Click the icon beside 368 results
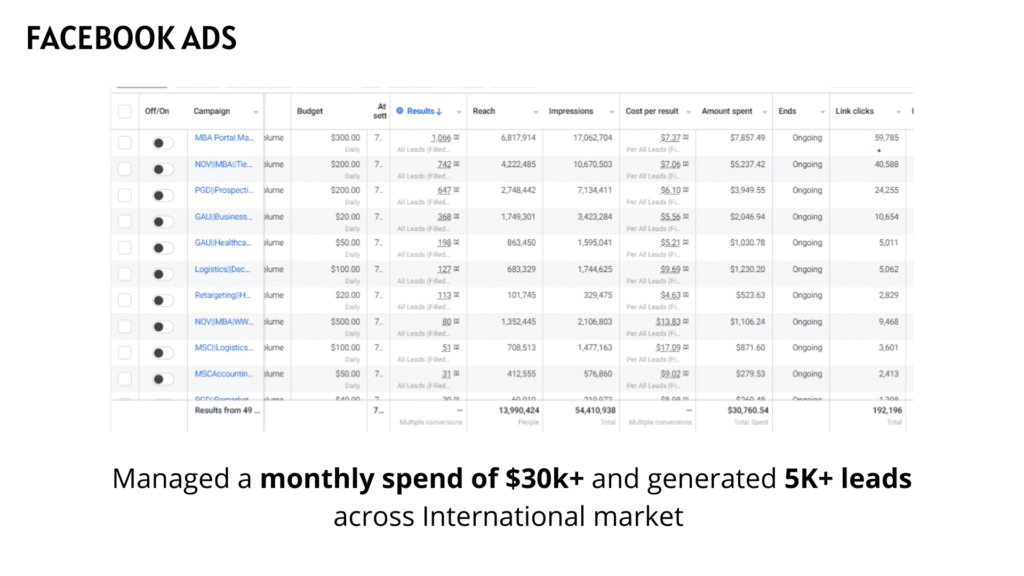The width and height of the screenshot is (1024, 576). pyautogui.click(x=457, y=217)
